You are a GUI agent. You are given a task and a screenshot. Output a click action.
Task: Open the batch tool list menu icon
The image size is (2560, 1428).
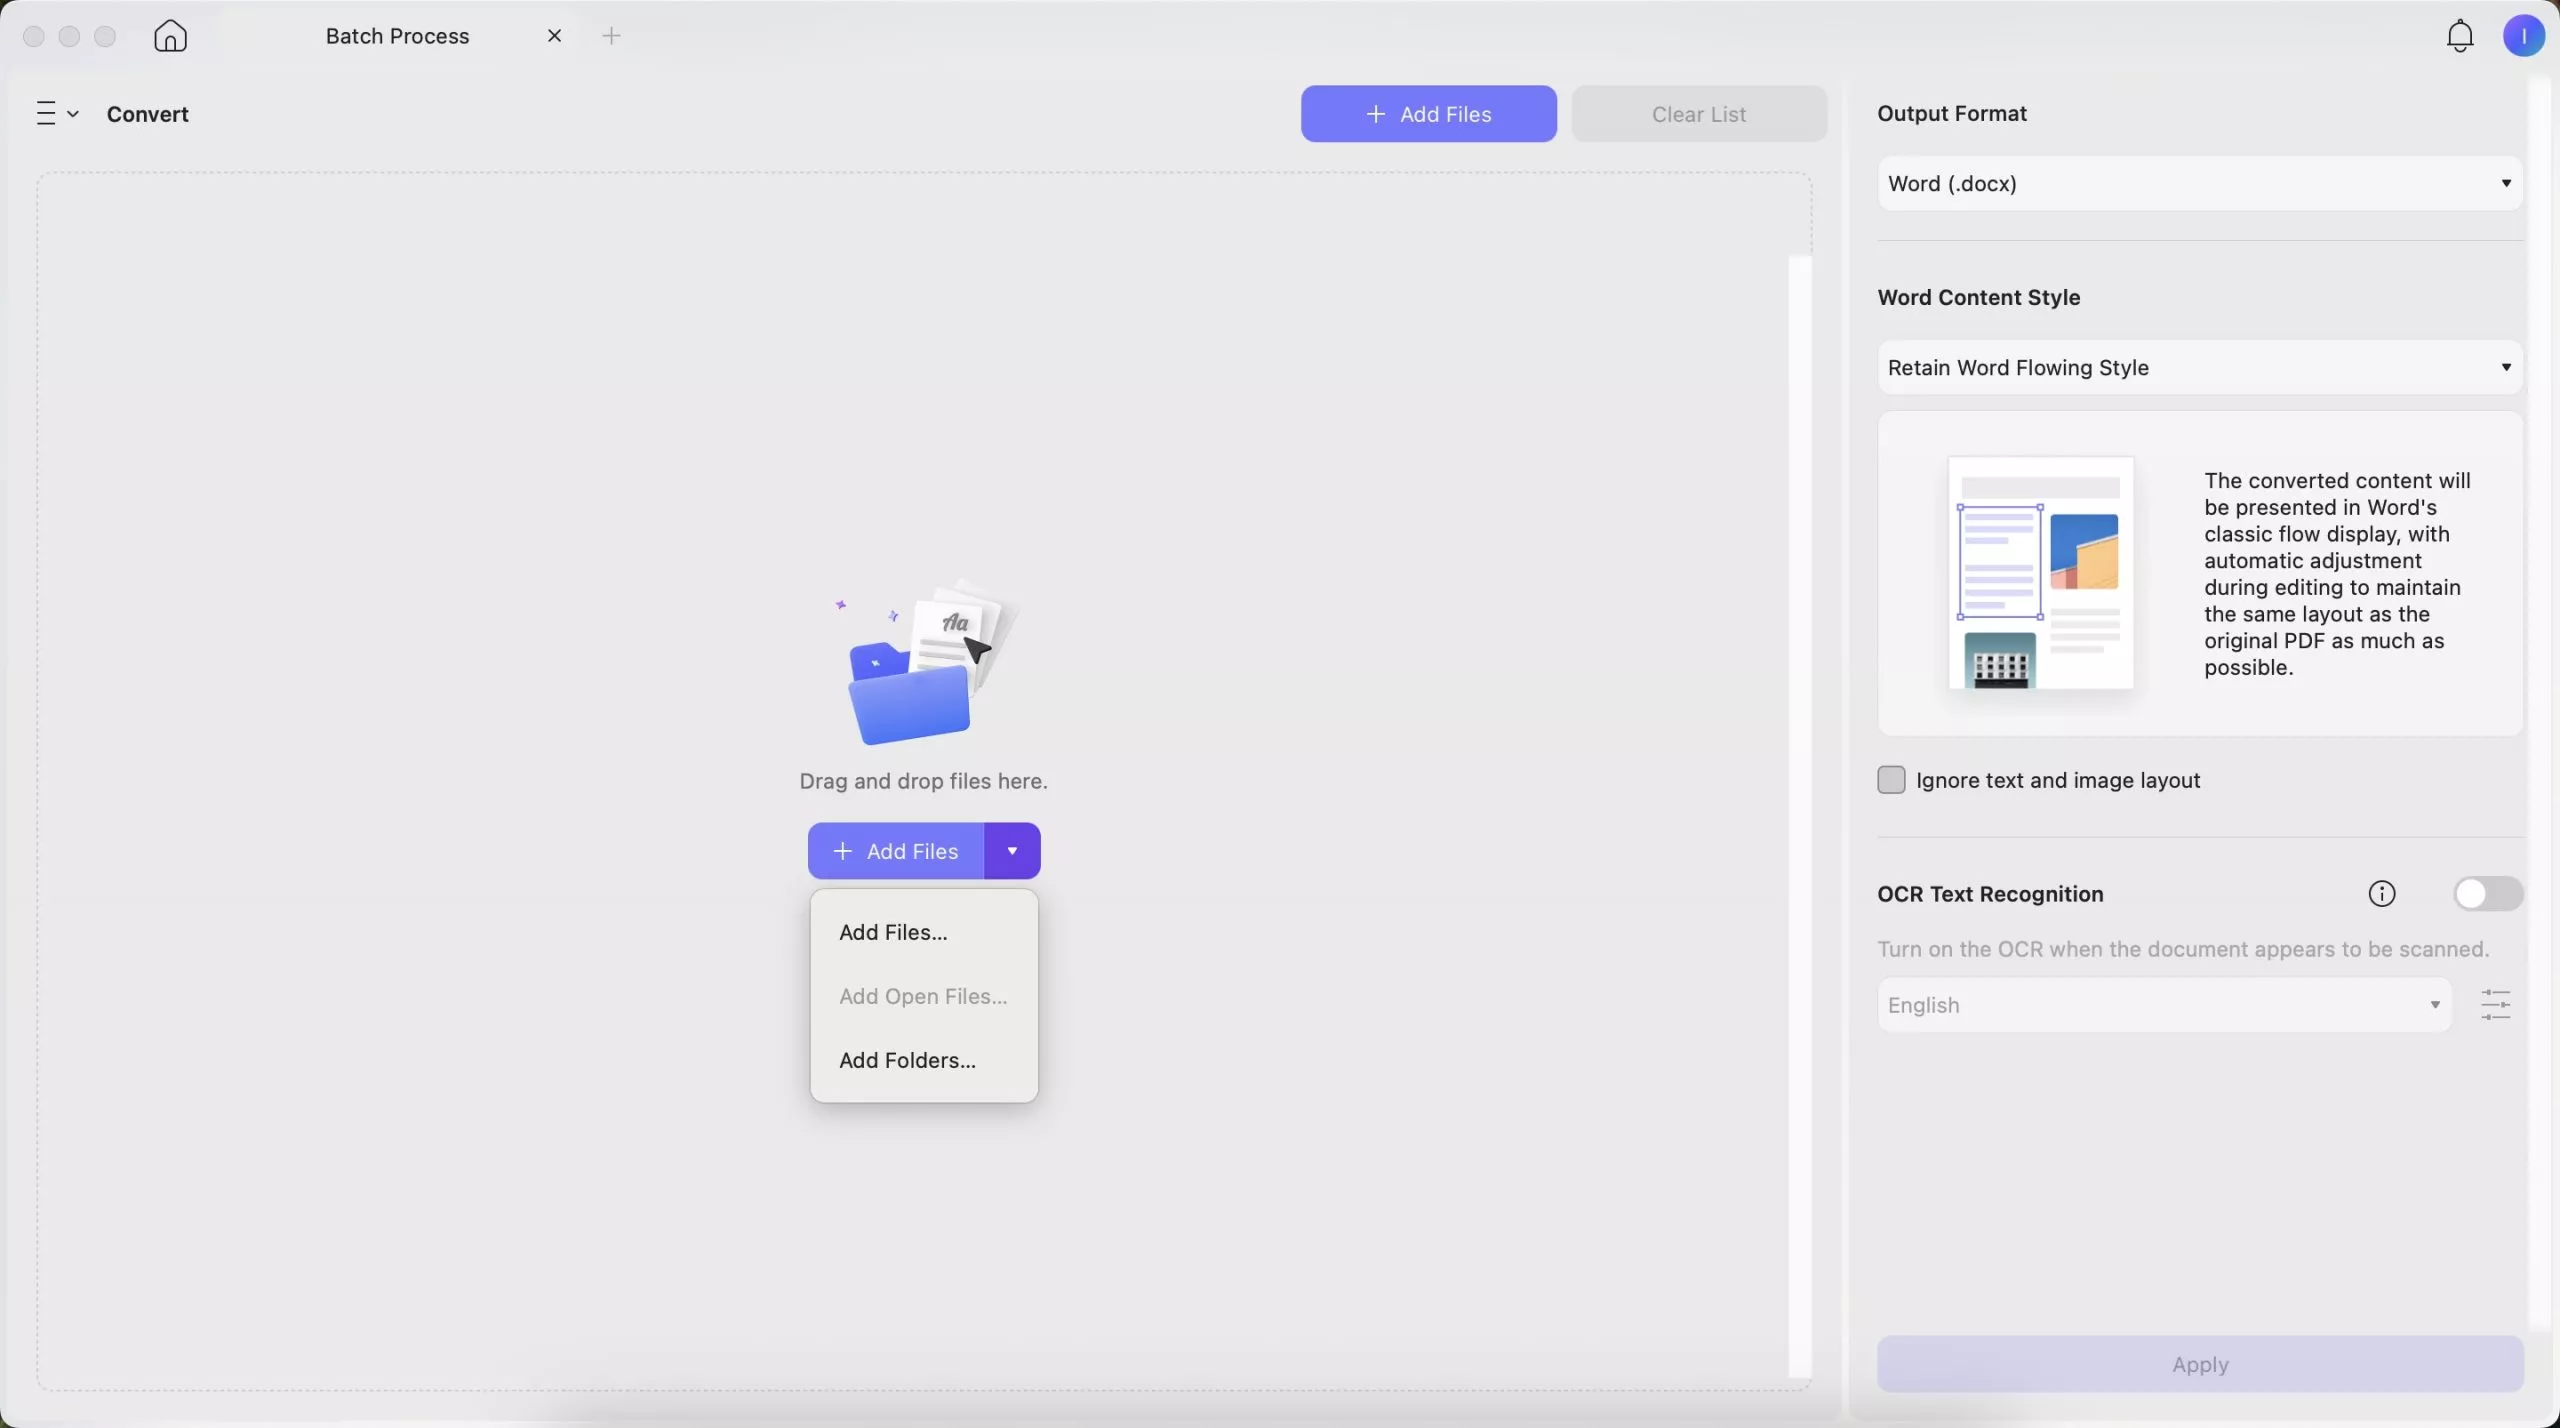point(56,114)
